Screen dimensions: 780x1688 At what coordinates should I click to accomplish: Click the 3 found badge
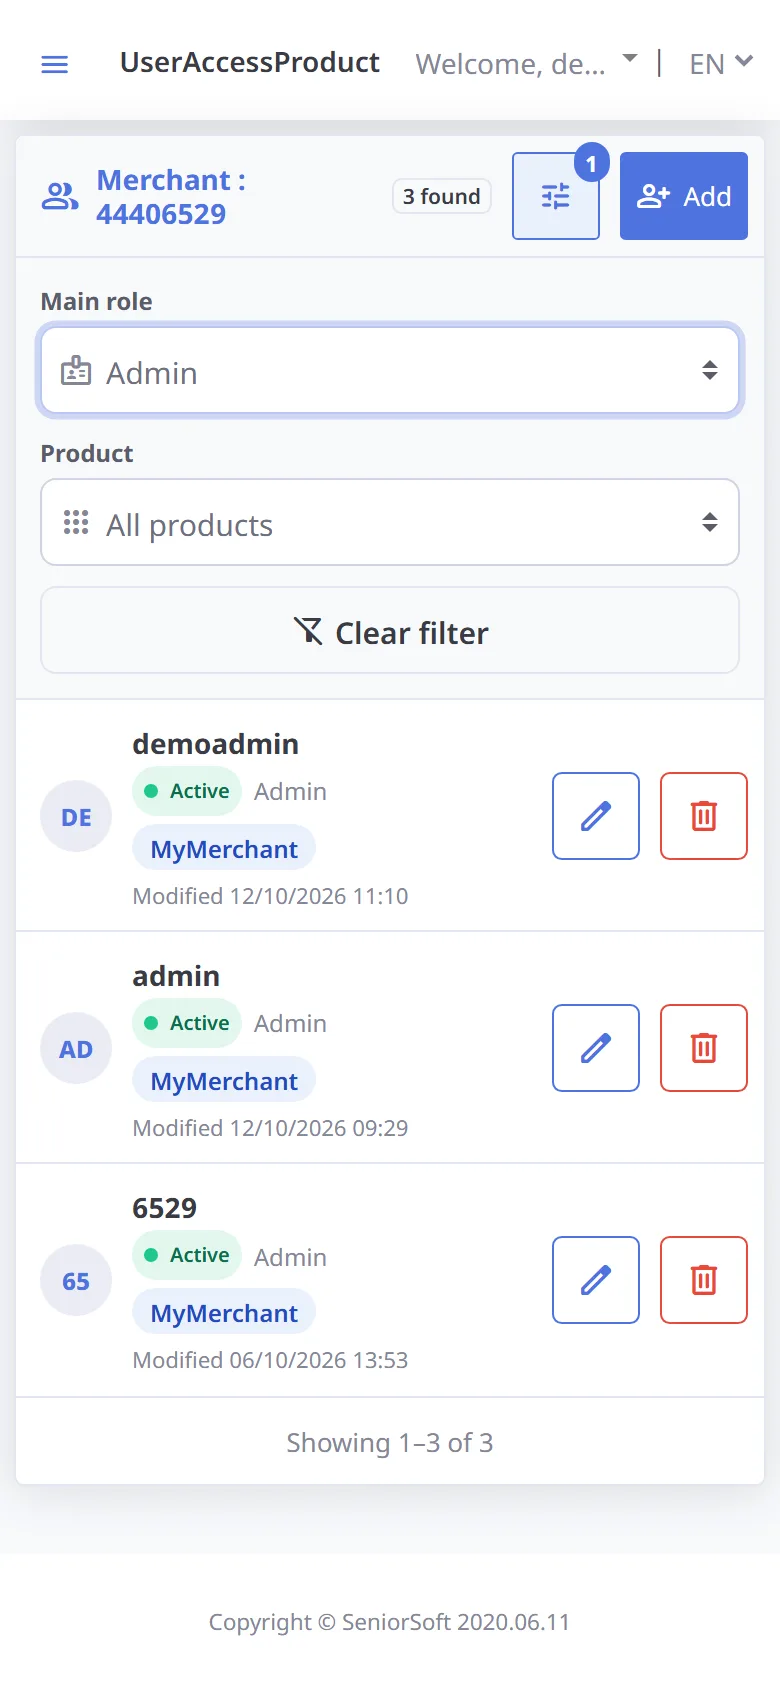pos(442,196)
